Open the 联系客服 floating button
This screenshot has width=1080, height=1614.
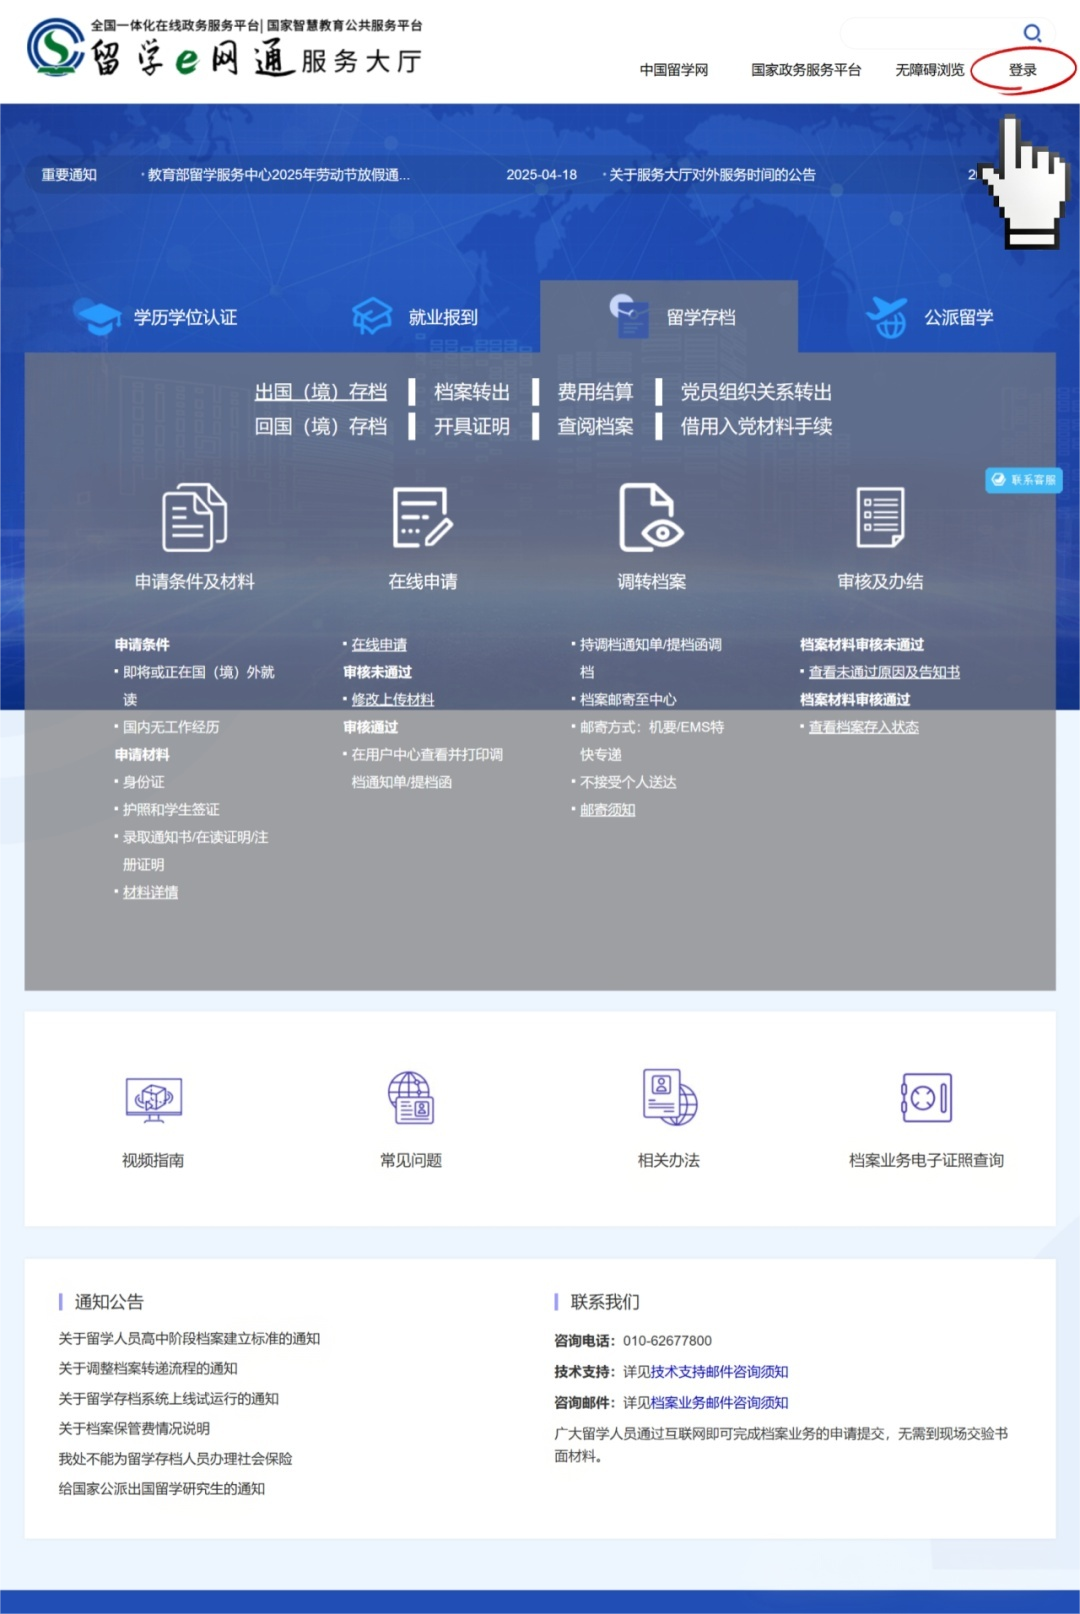click(1024, 480)
